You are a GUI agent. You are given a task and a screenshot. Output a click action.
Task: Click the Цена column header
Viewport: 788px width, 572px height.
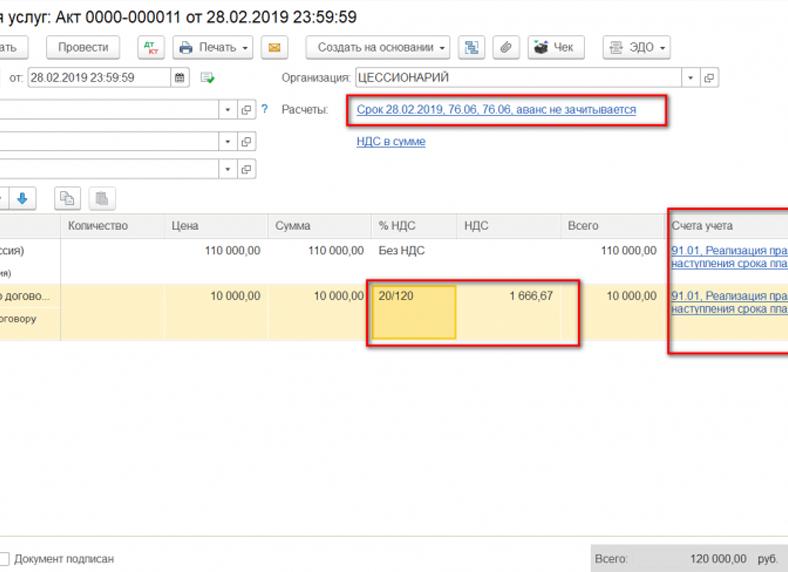[x=216, y=226]
